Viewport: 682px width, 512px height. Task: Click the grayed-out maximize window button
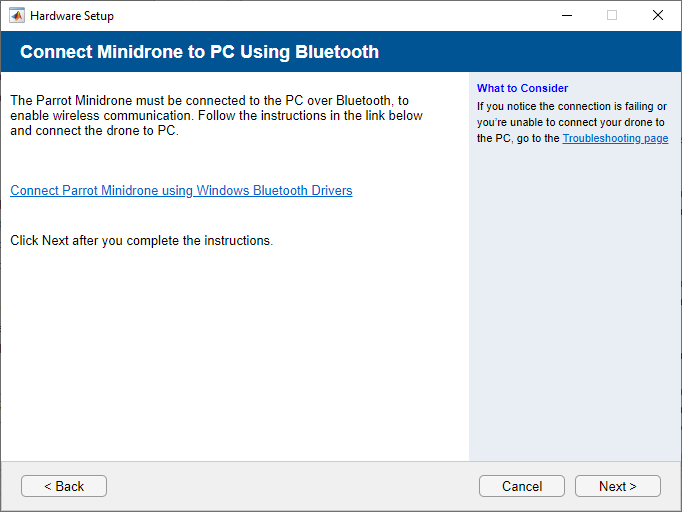pos(612,15)
